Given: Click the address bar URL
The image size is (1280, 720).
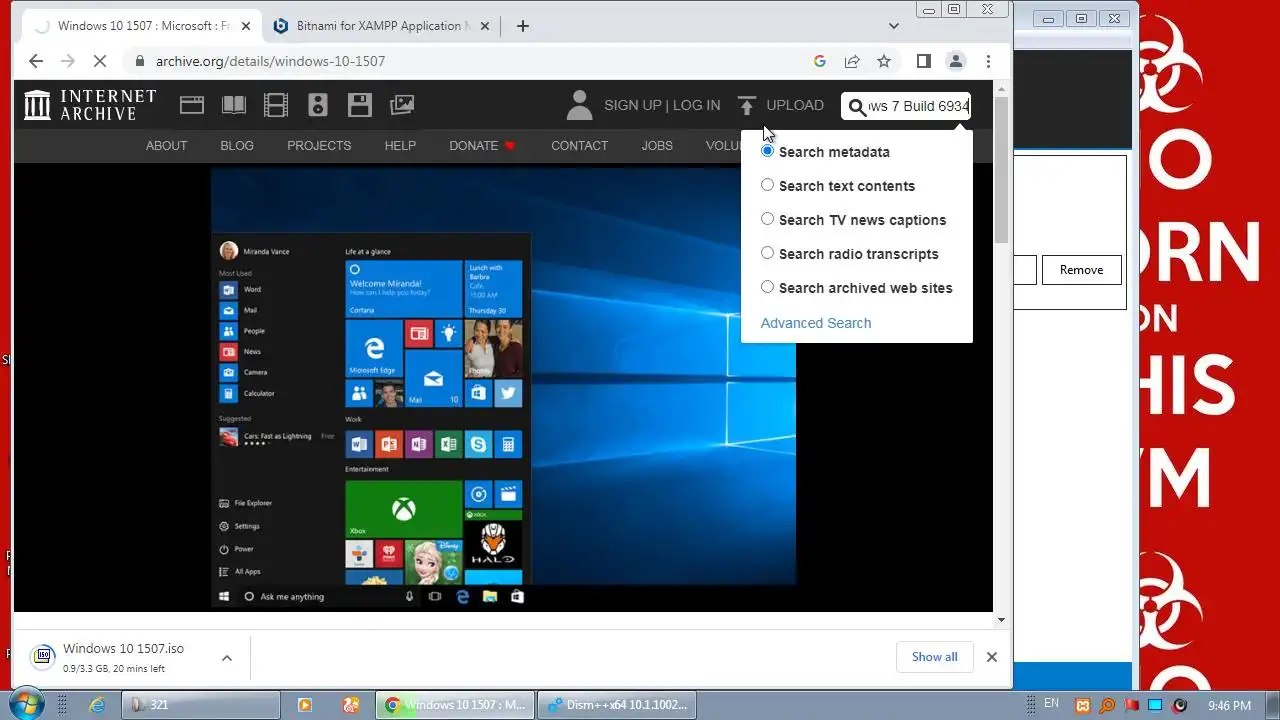Looking at the screenshot, I should coord(270,61).
